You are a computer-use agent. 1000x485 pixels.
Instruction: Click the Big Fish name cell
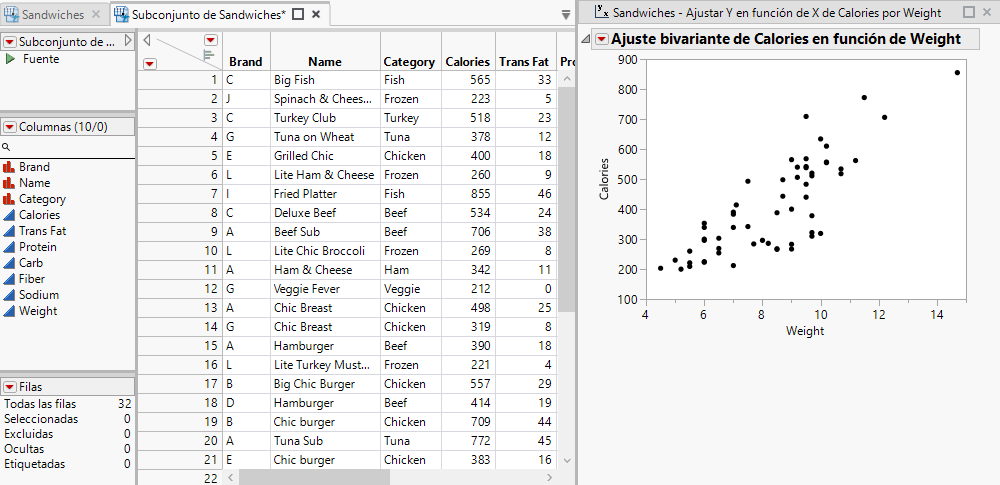(x=325, y=80)
